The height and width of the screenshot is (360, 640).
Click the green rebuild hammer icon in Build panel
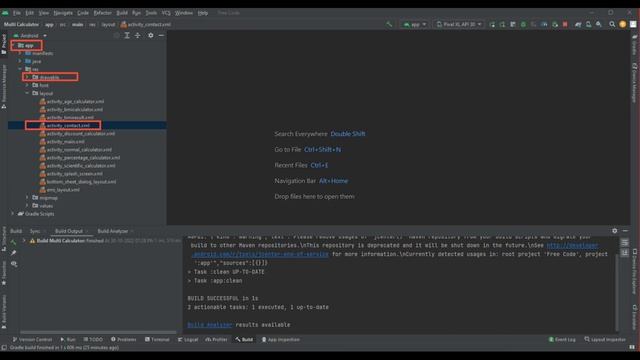(13, 242)
